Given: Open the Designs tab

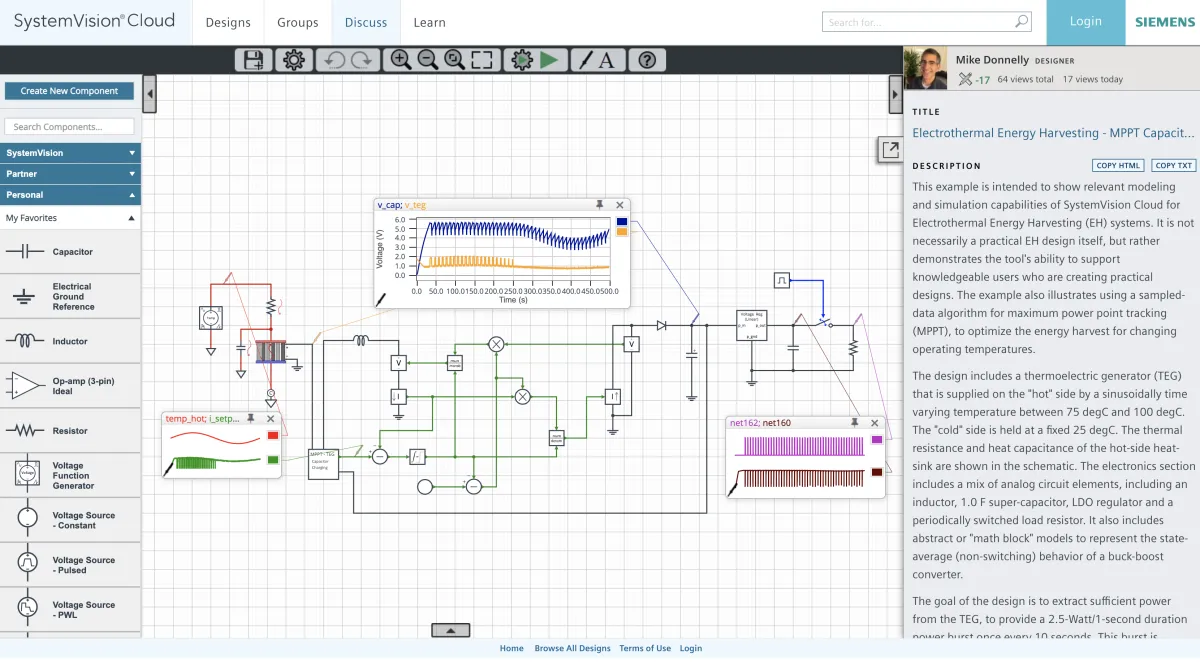Looking at the screenshot, I should click(x=228, y=22).
